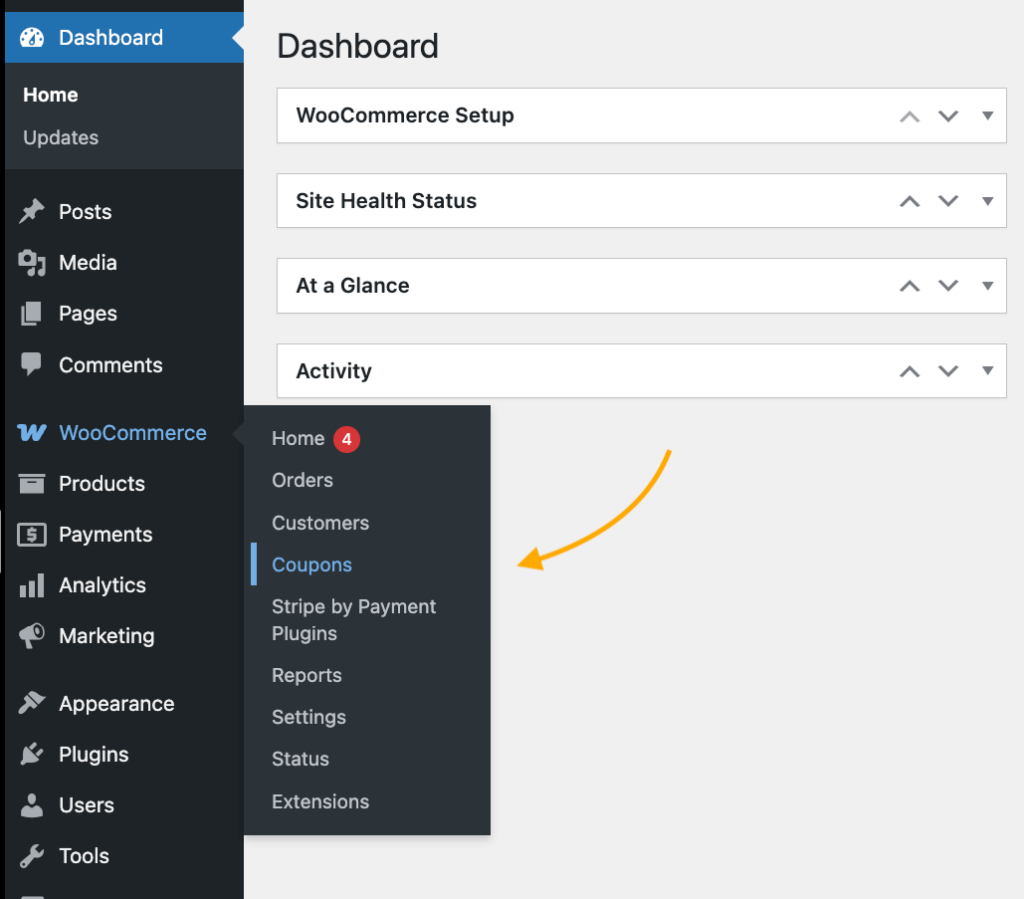Click the Products archive box icon
The image size is (1024, 899).
(32, 484)
